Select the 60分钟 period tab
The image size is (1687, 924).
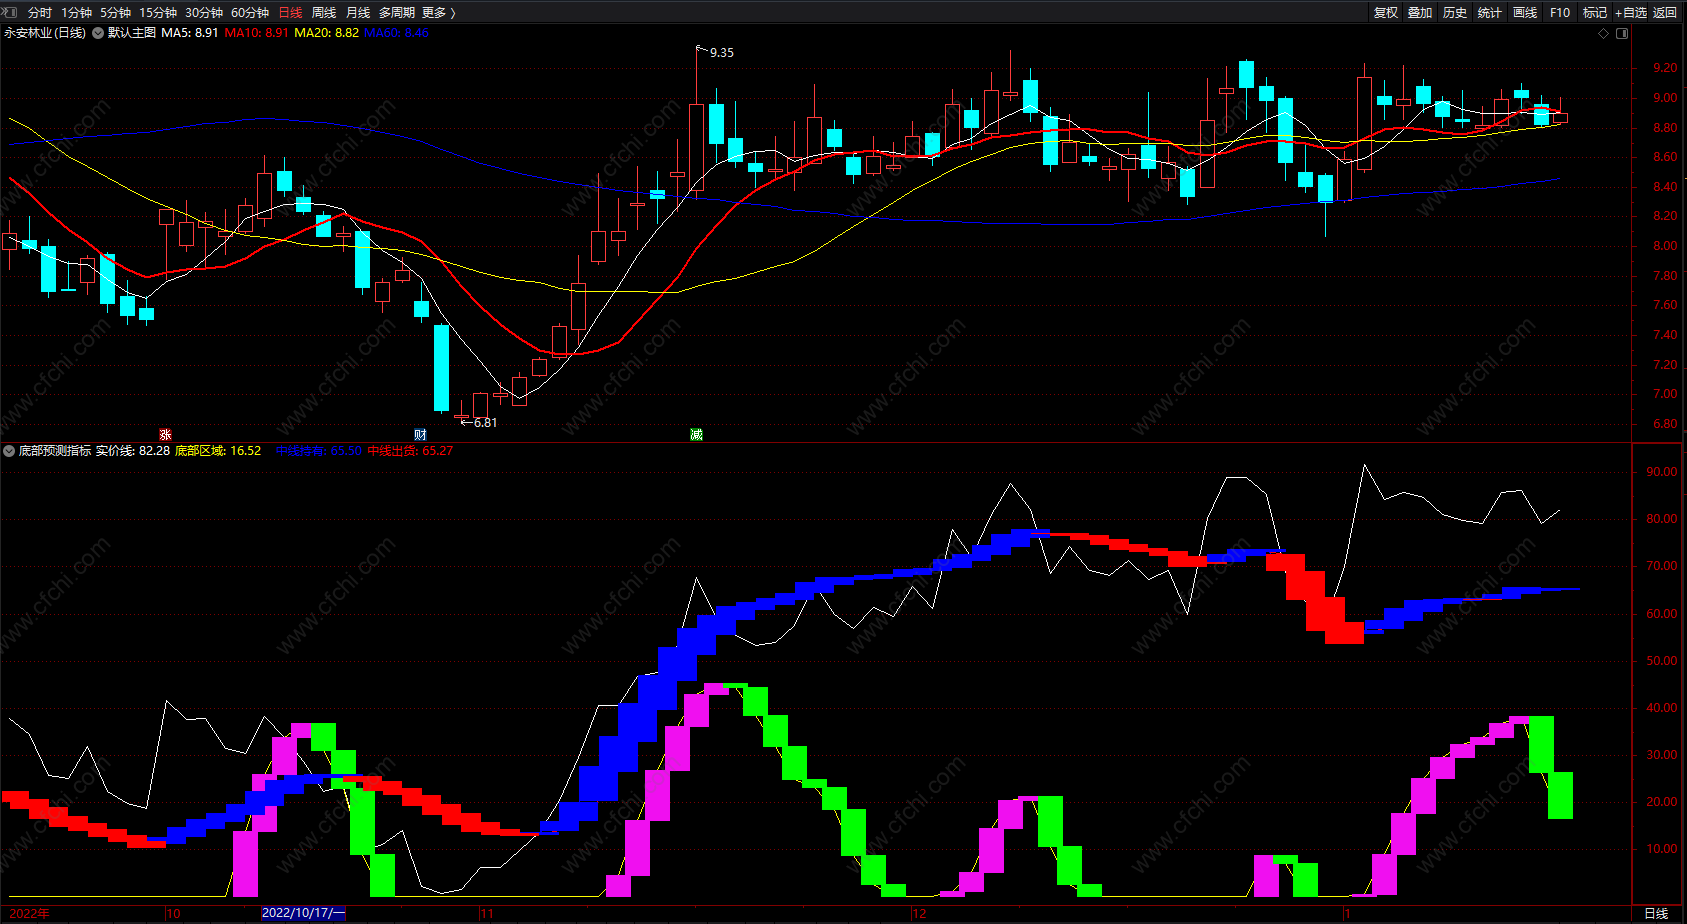pyautogui.click(x=250, y=12)
